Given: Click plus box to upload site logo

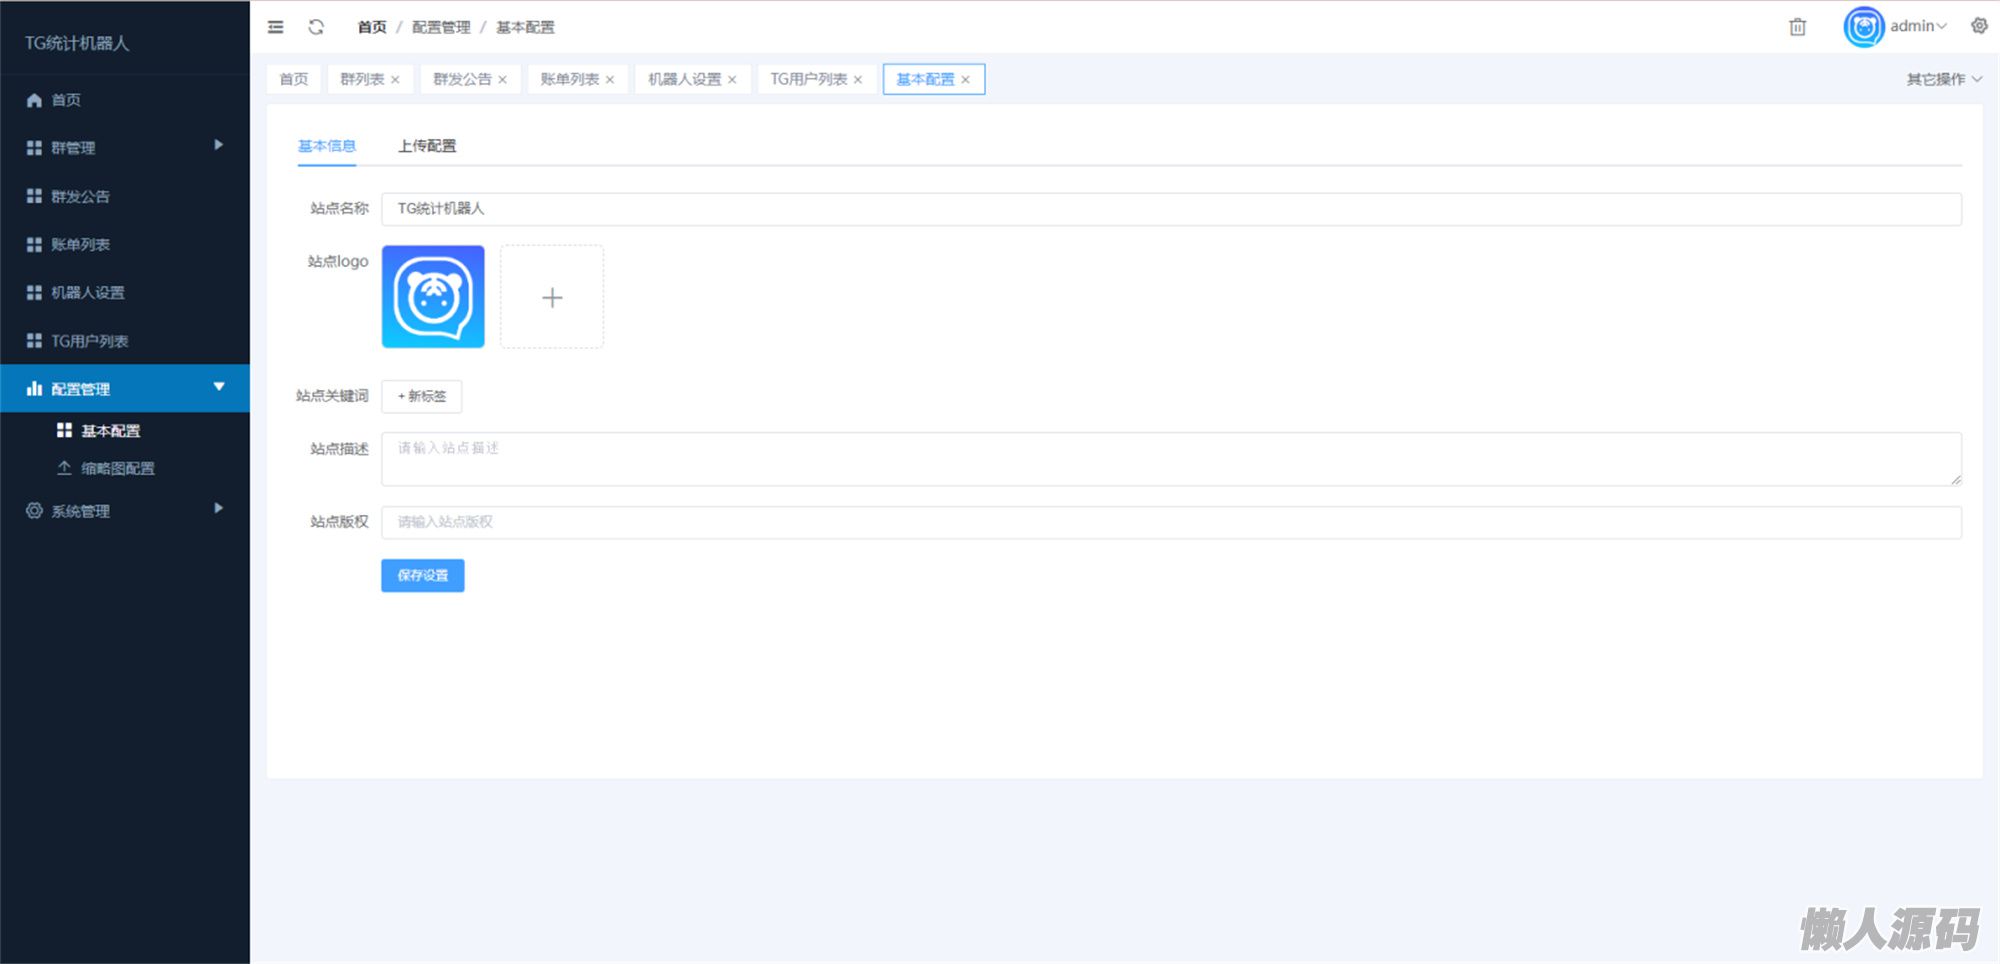Looking at the screenshot, I should click(551, 297).
